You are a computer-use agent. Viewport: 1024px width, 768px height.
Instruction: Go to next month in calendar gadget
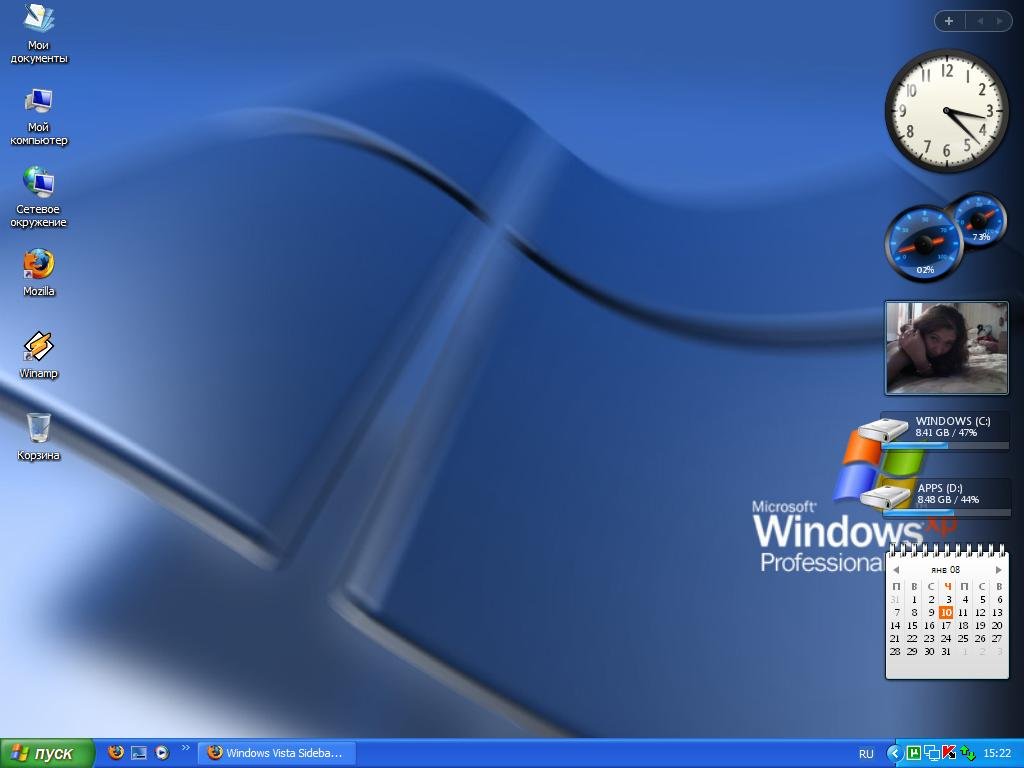pos(998,570)
